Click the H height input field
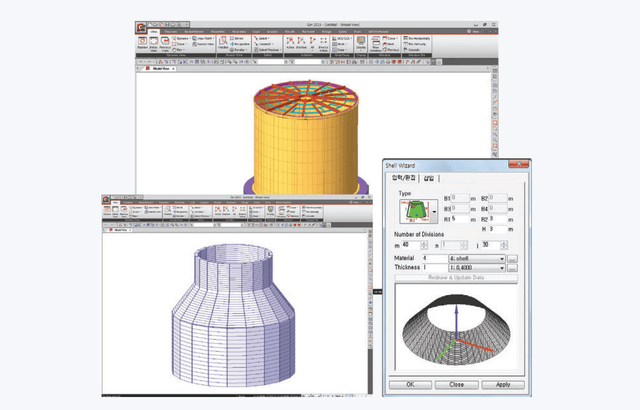The width and height of the screenshot is (640, 410). [500, 228]
